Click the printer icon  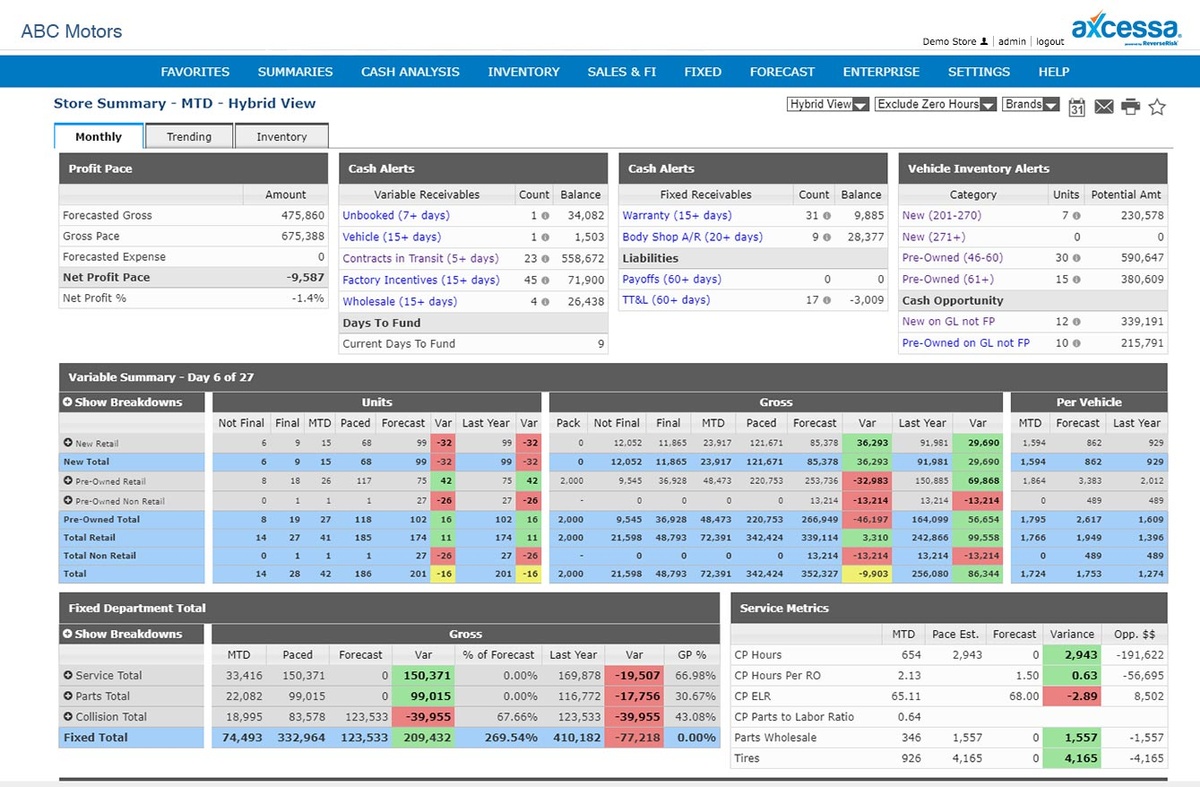(x=1130, y=107)
